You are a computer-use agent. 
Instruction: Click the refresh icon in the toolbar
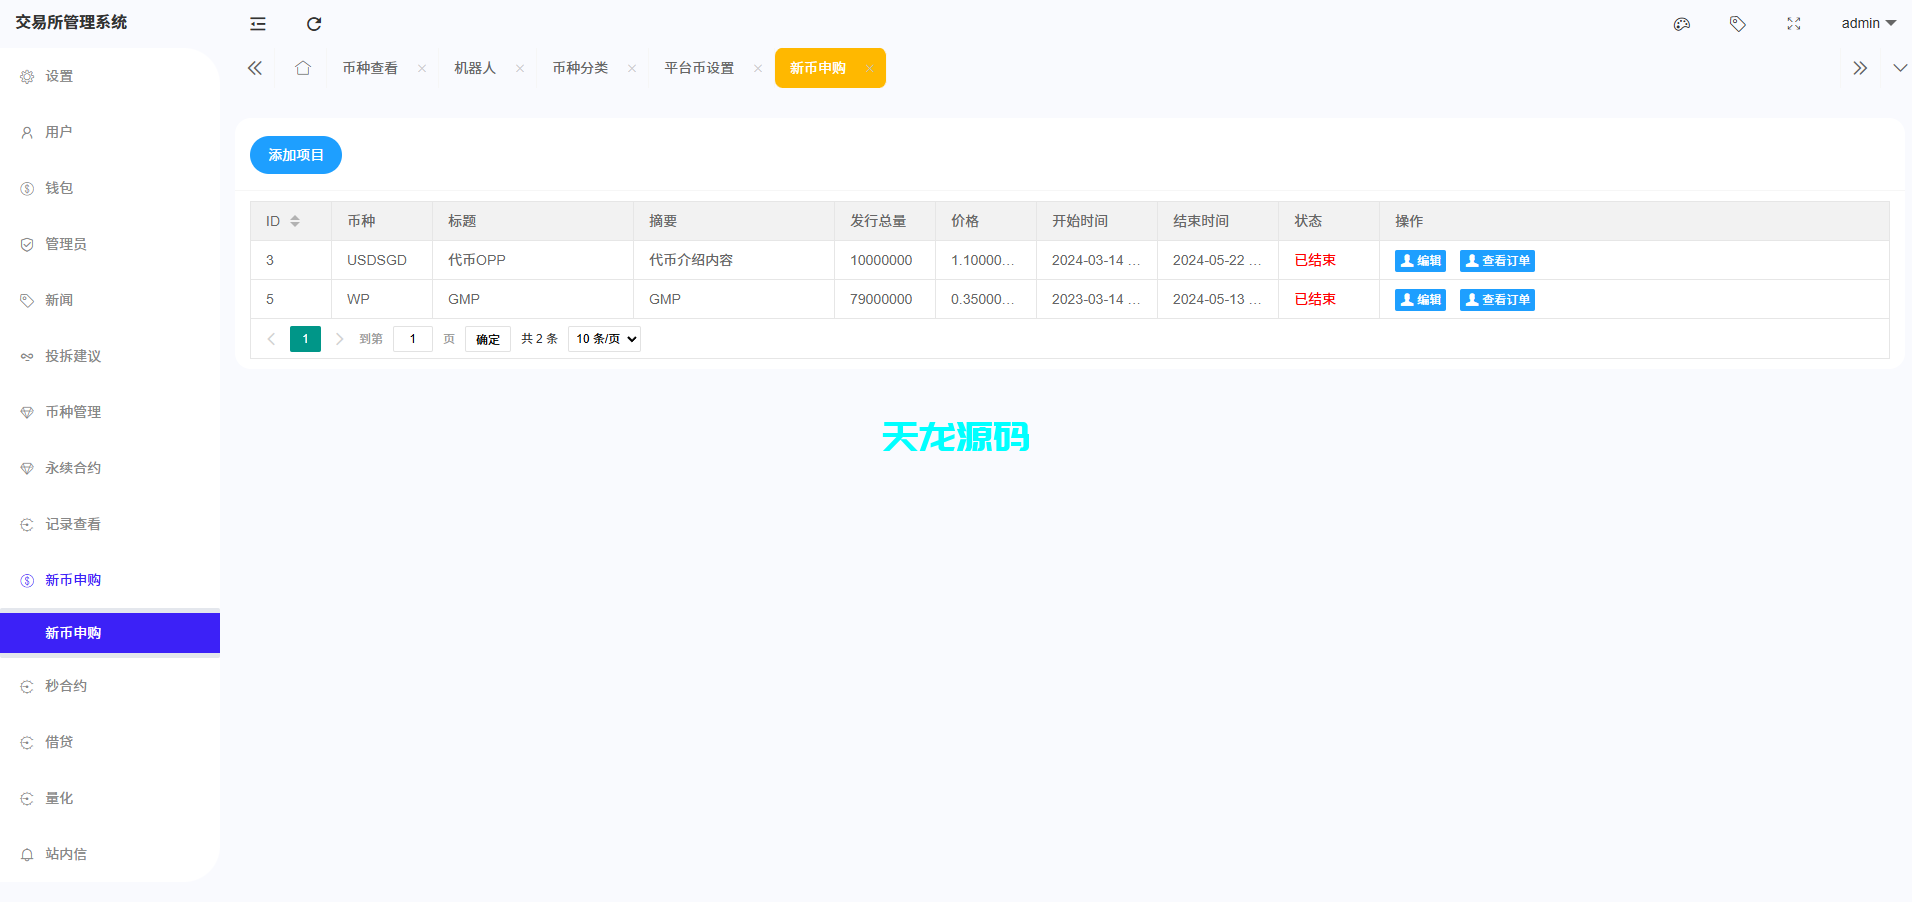pos(314,23)
